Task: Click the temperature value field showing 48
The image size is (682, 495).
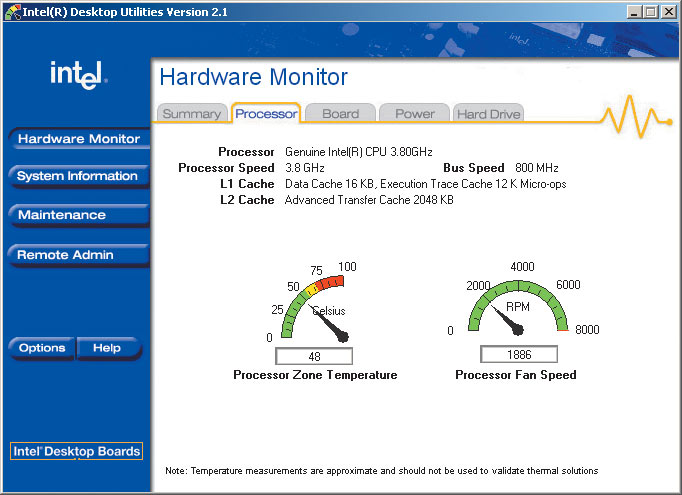Action: (314, 356)
